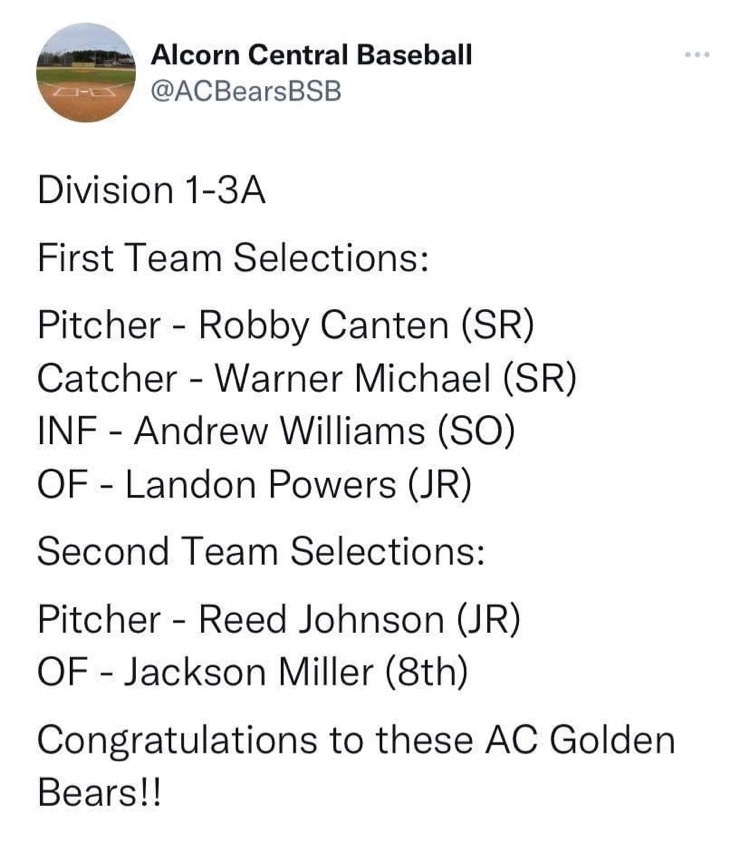Click the word Bears!! at the bottom
750x853 pixels.
[100, 792]
